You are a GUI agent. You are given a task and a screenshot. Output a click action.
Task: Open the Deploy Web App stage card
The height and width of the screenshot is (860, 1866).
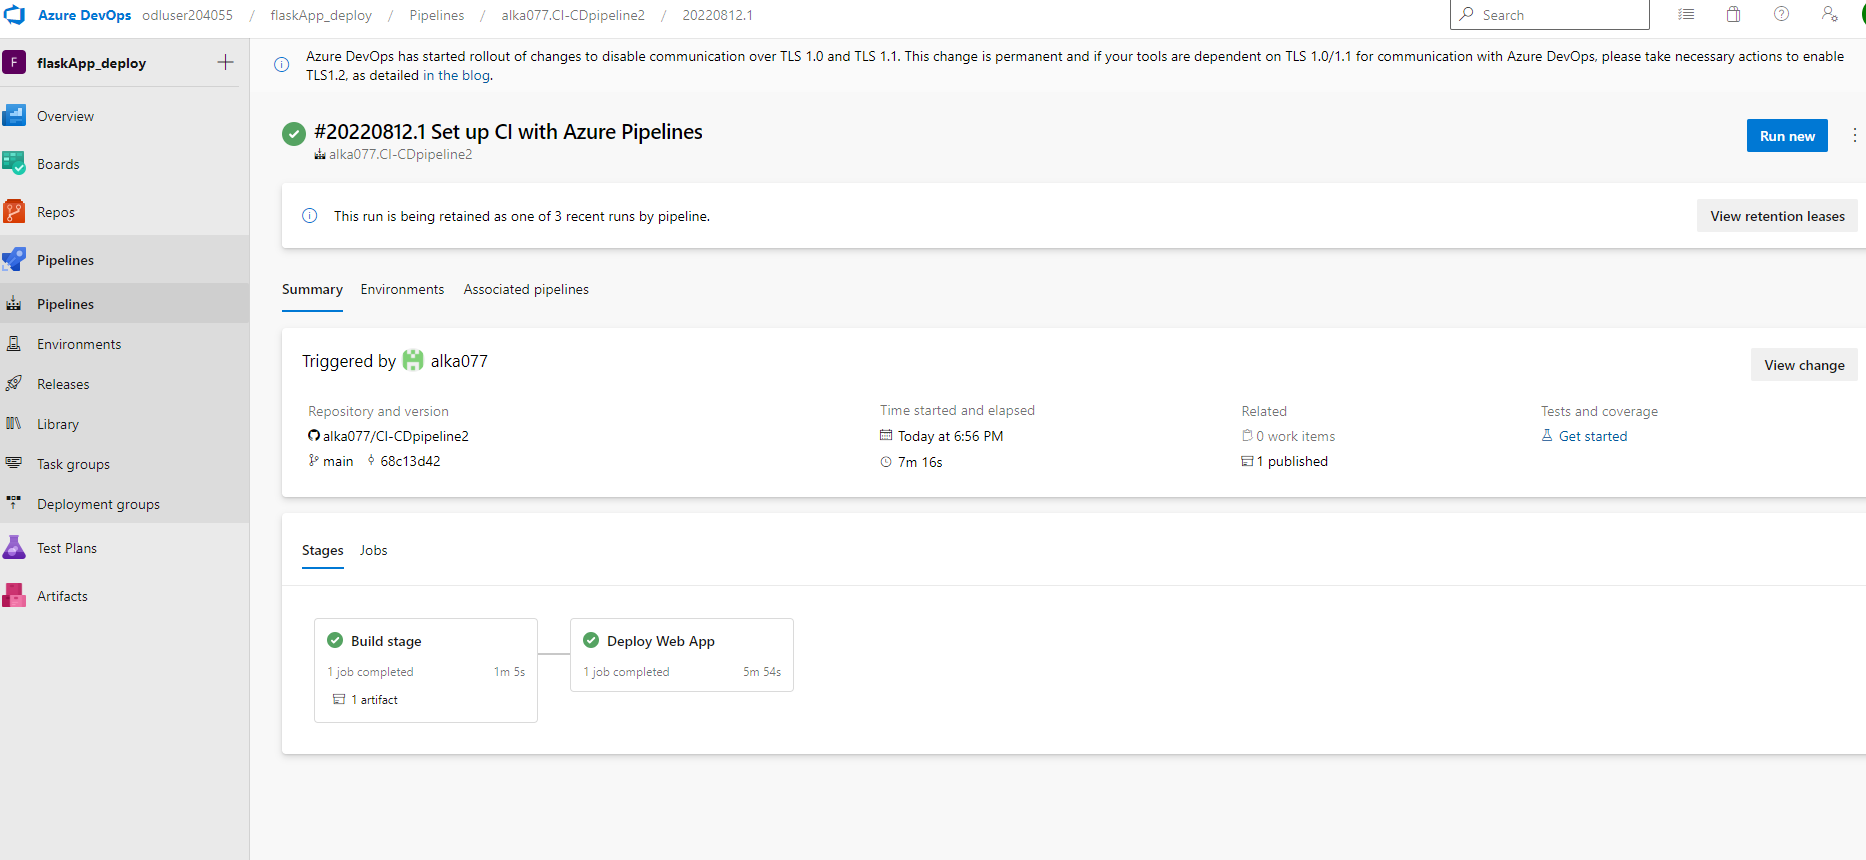point(682,655)
